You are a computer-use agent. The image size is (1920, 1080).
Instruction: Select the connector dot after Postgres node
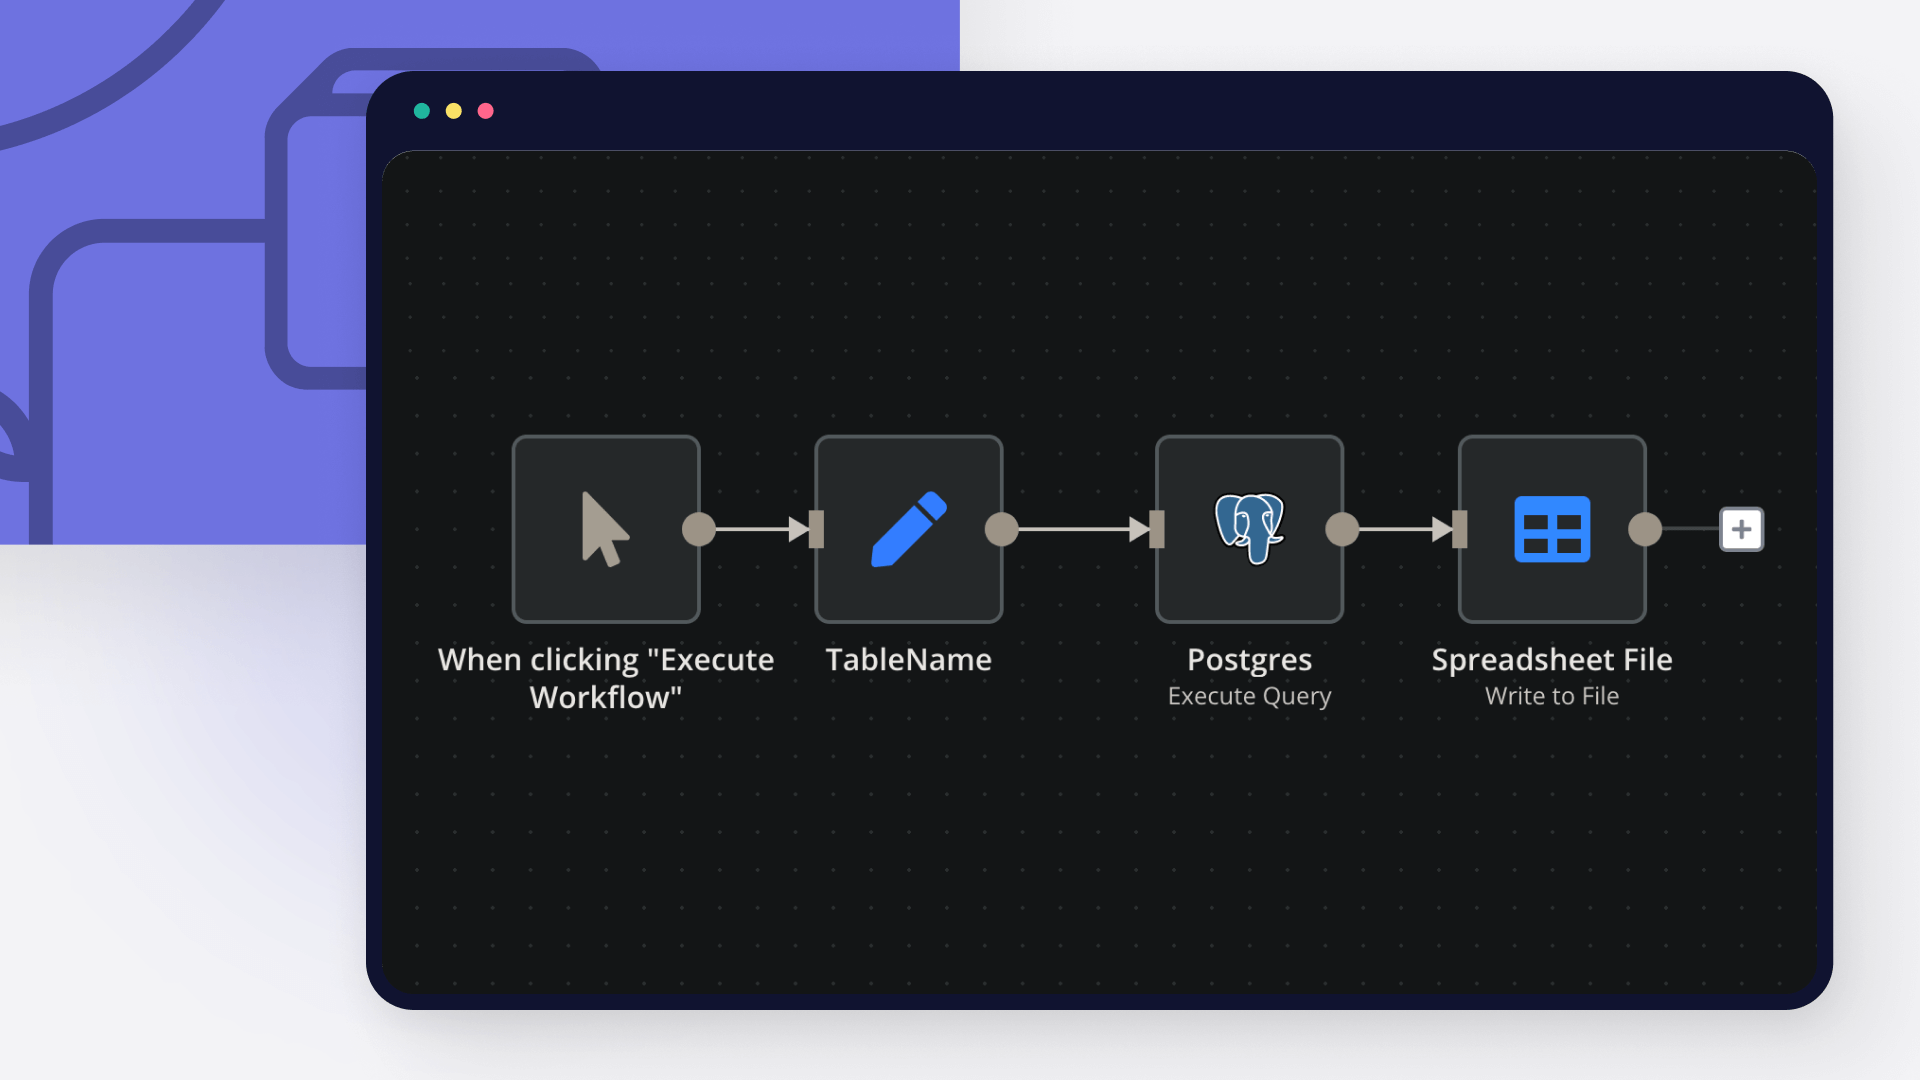click(x=1341, y=530)
